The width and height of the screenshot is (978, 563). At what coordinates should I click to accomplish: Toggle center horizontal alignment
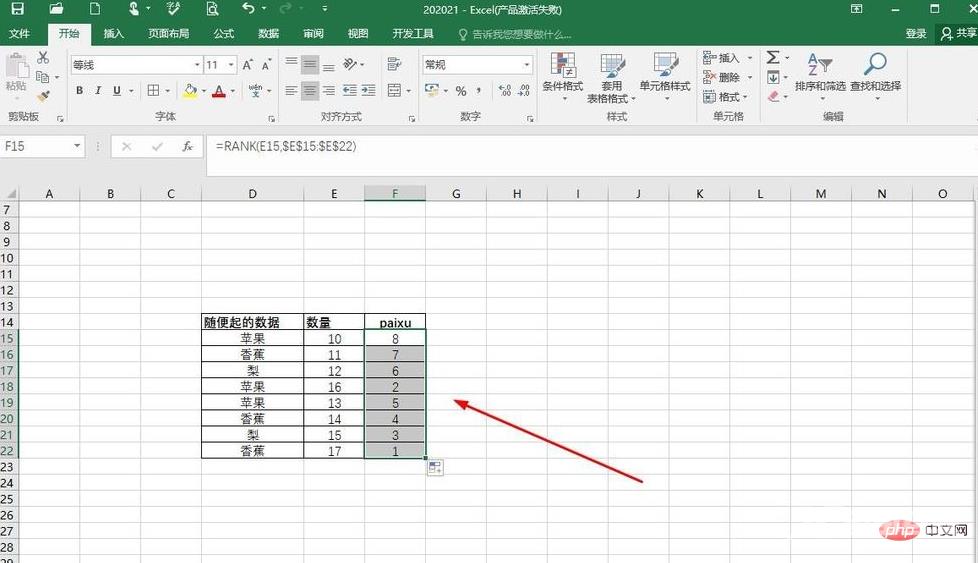tap(310, 91)
